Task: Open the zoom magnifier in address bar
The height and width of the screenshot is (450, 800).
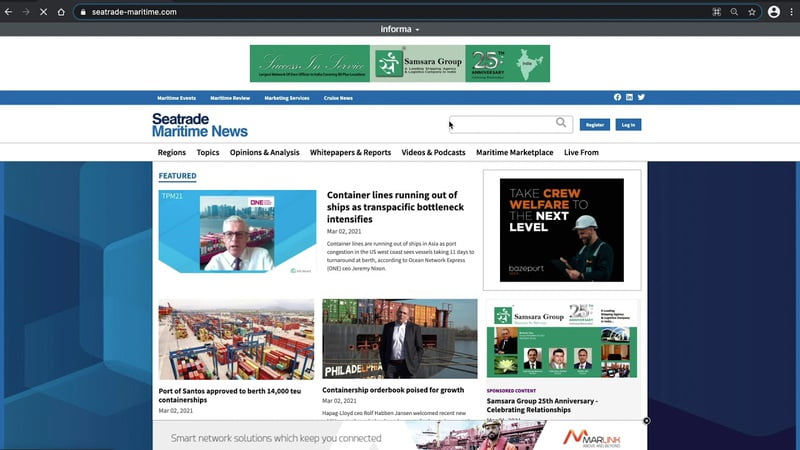Action: 734,12
